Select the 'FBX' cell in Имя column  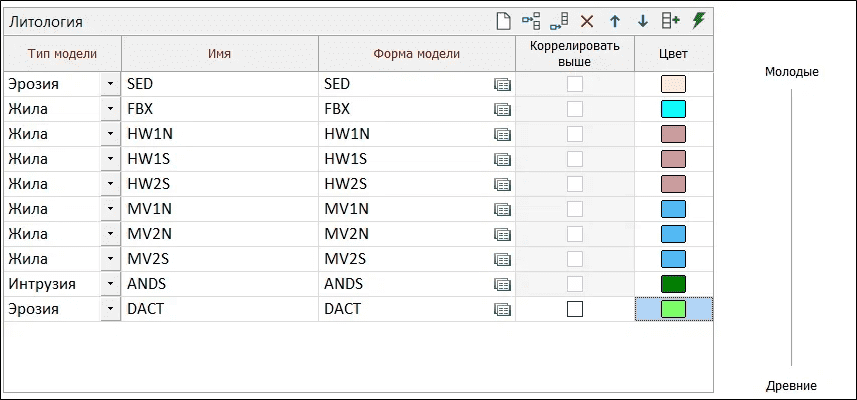click(220, 109)
